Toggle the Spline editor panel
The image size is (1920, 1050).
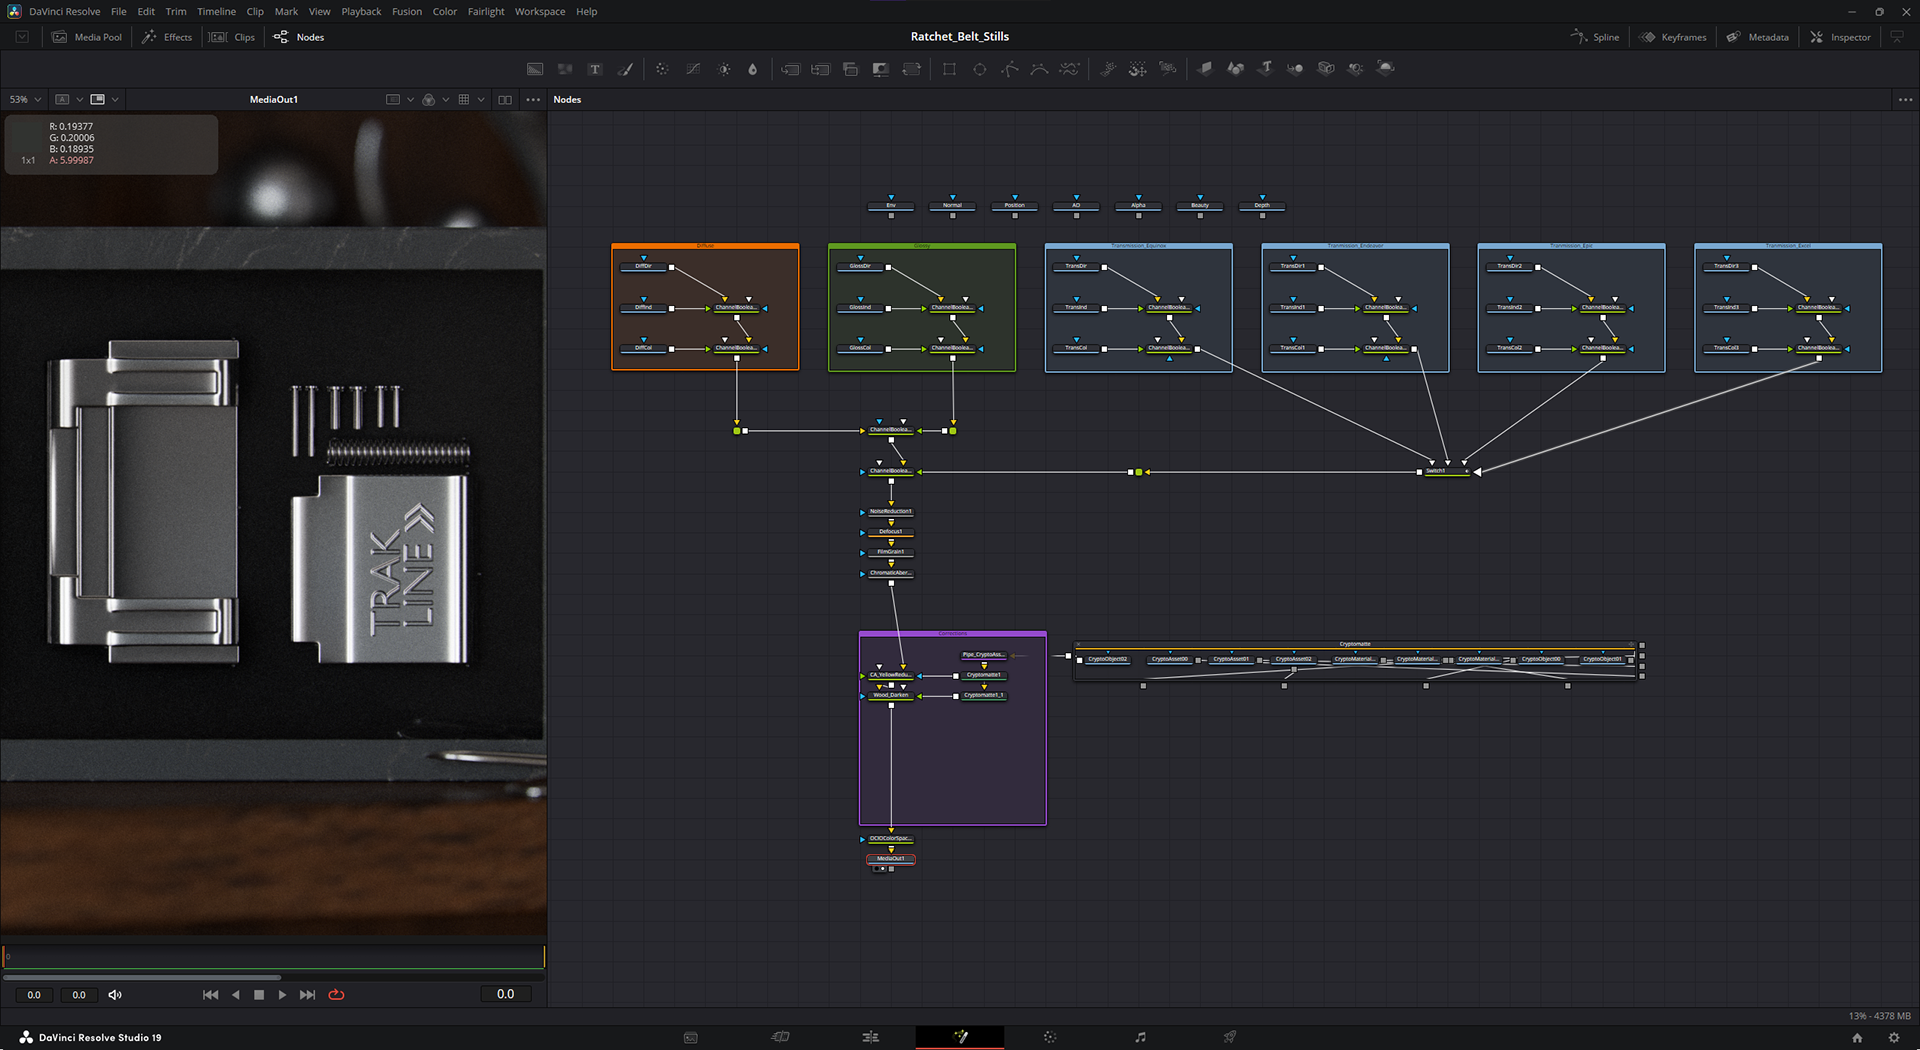[x=1595, y=37]
